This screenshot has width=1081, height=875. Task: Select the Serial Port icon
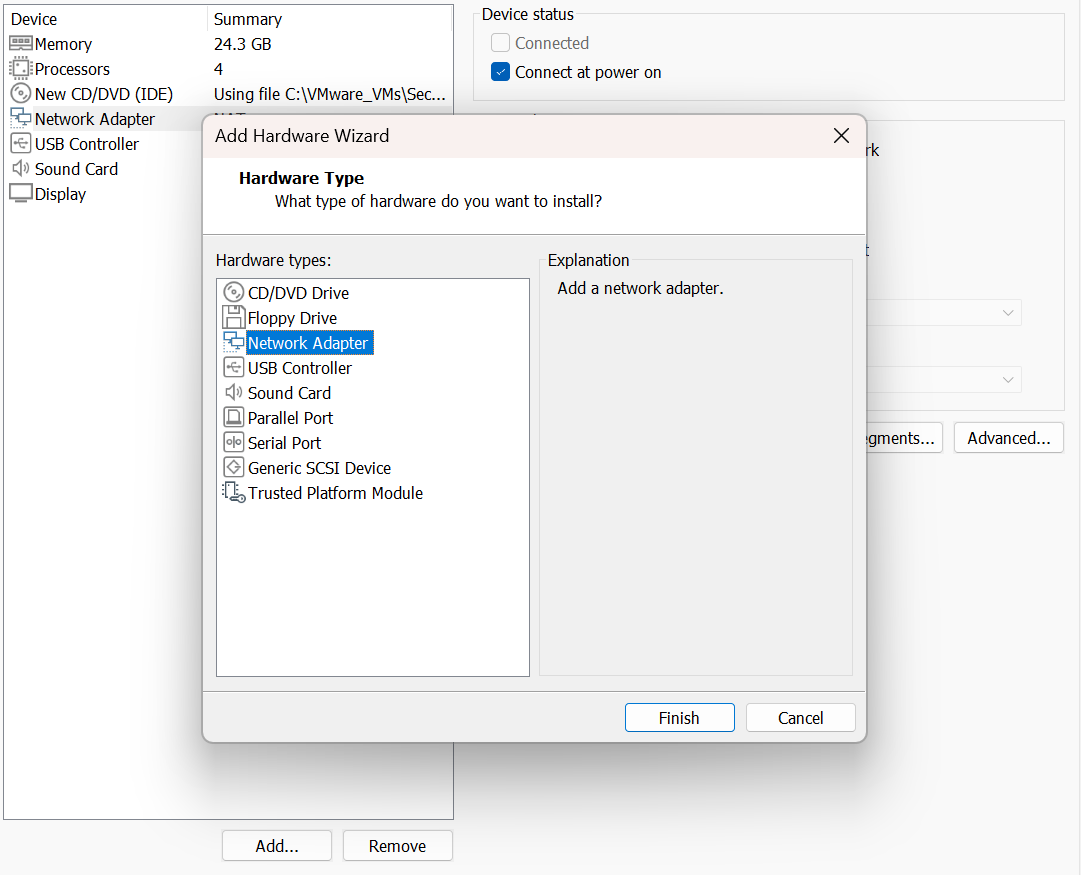pos(233,443)
